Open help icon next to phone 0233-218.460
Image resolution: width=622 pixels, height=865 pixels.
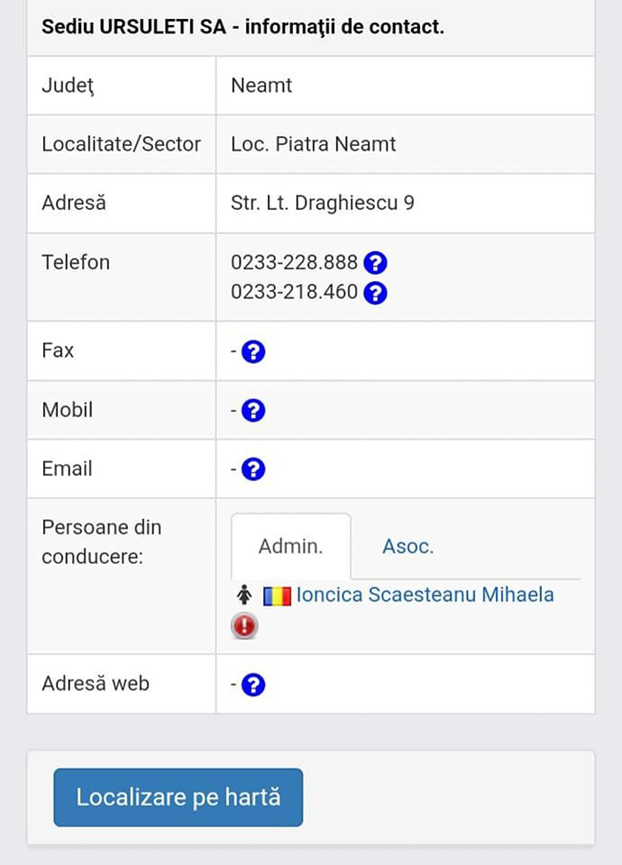pyautogui.click(x=375, y=293)
